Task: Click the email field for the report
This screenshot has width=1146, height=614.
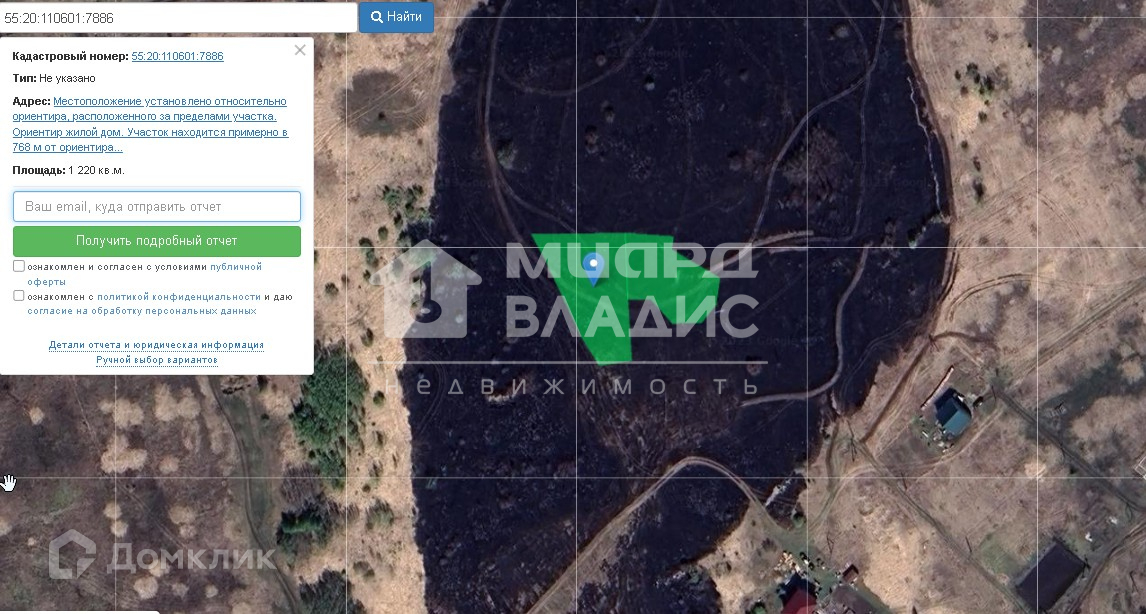Action: coord(157,207)
